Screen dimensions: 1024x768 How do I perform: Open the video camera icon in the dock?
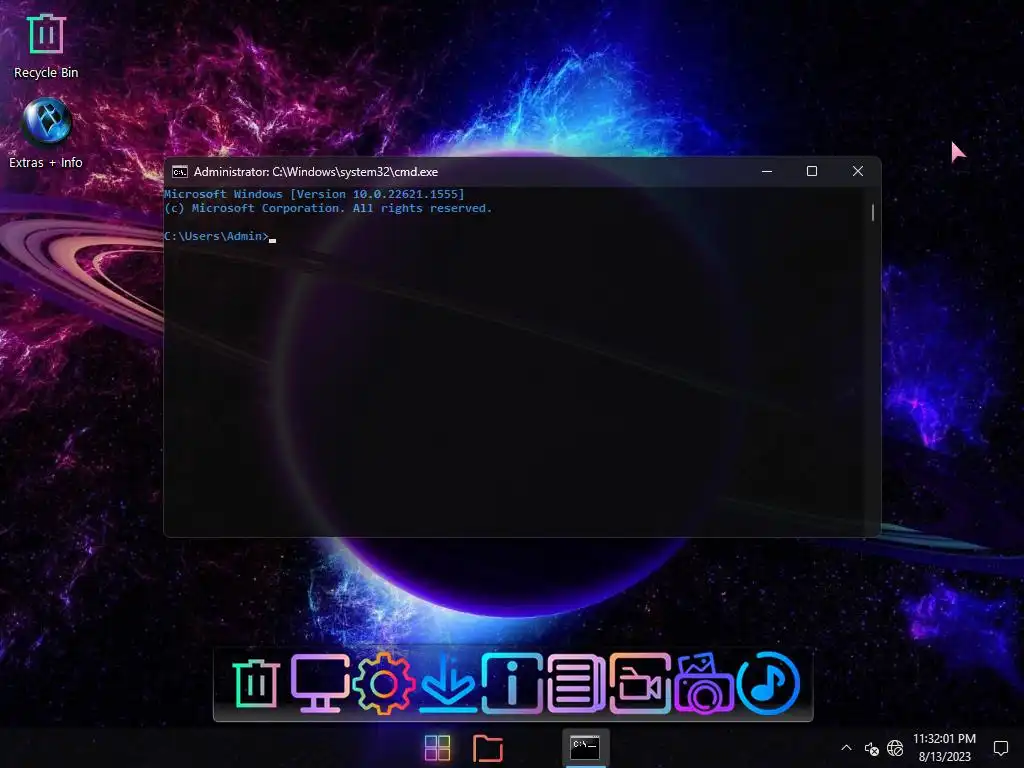click(640, 683)
